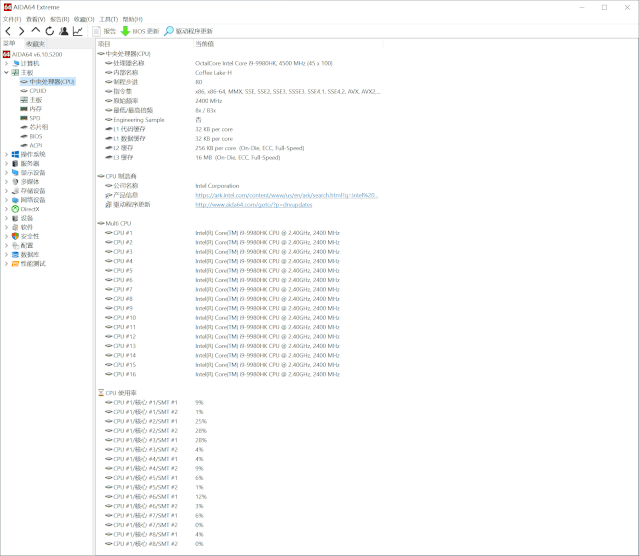Expand the 性能测试 tree node
This screenshot has height=556, width=639.
tap(7, 263)
